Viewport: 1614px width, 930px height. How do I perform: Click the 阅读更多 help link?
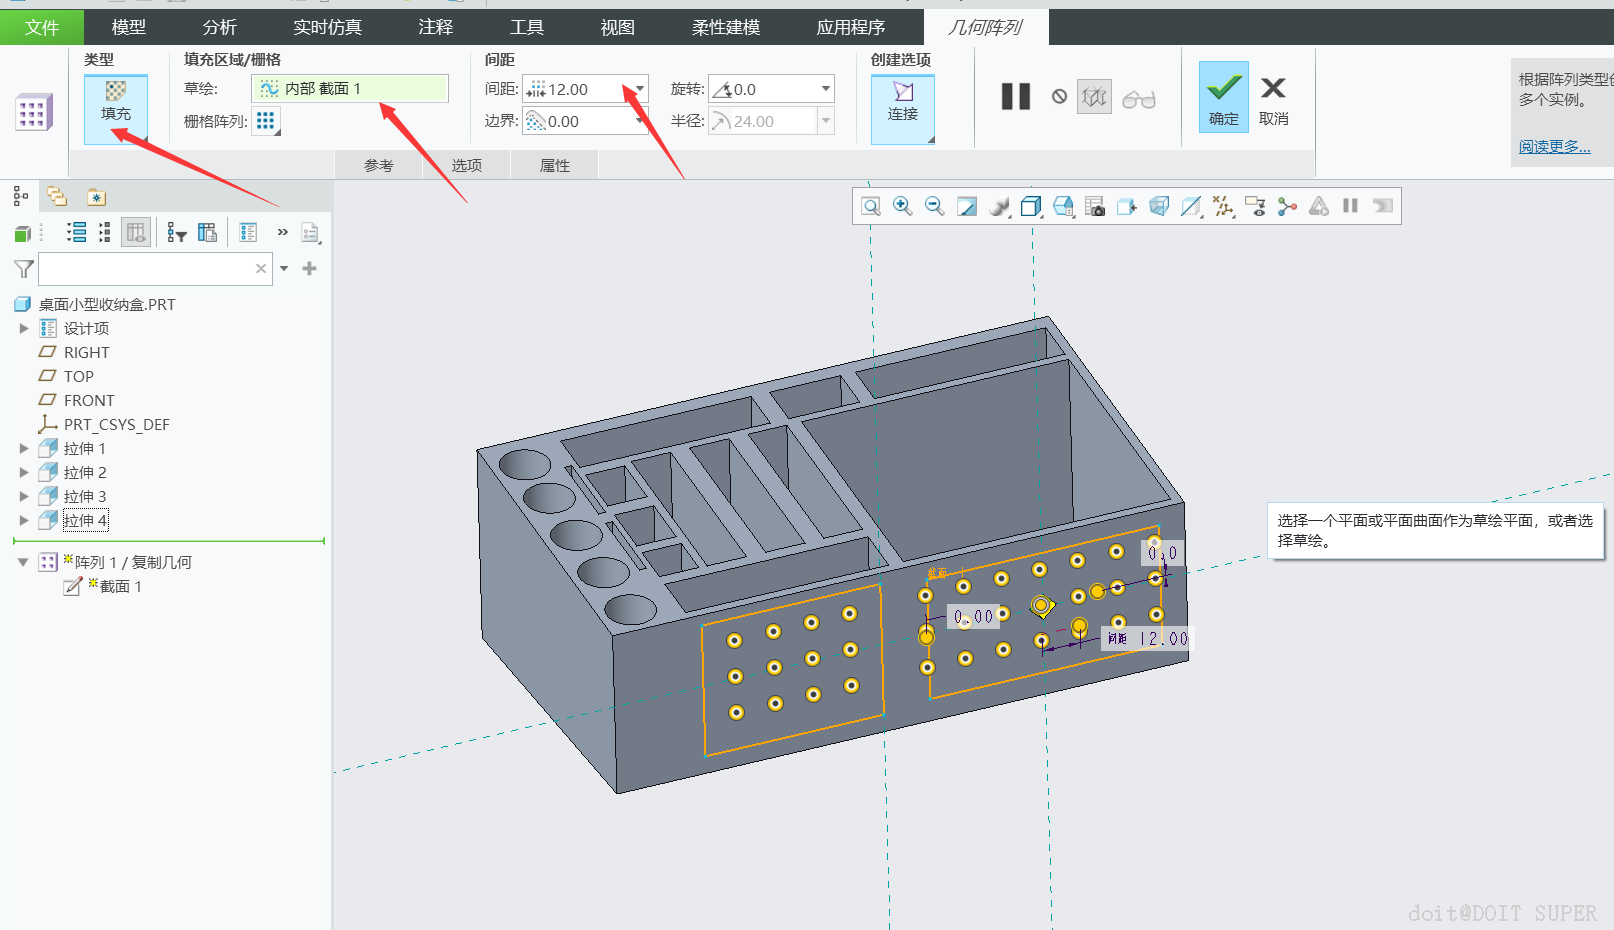(1554, 147)
